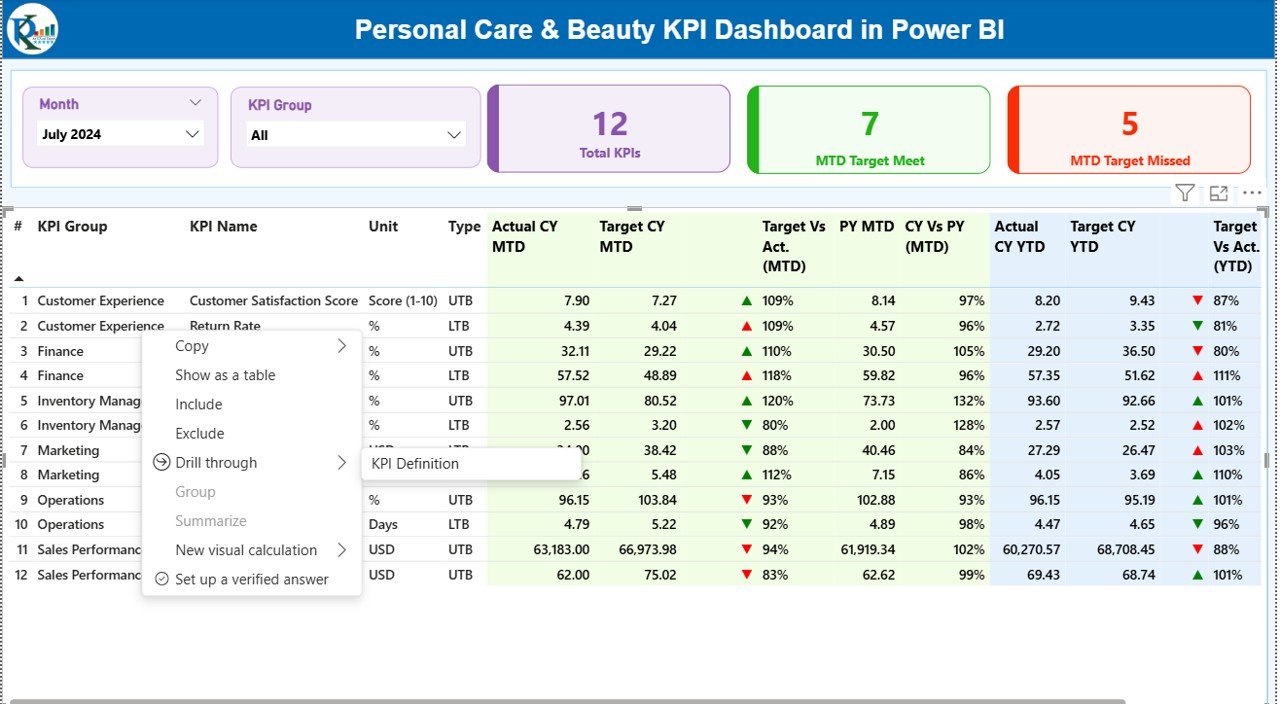Open the filter funnel icon above the table
The image size is (1280, 704).
1185,193
